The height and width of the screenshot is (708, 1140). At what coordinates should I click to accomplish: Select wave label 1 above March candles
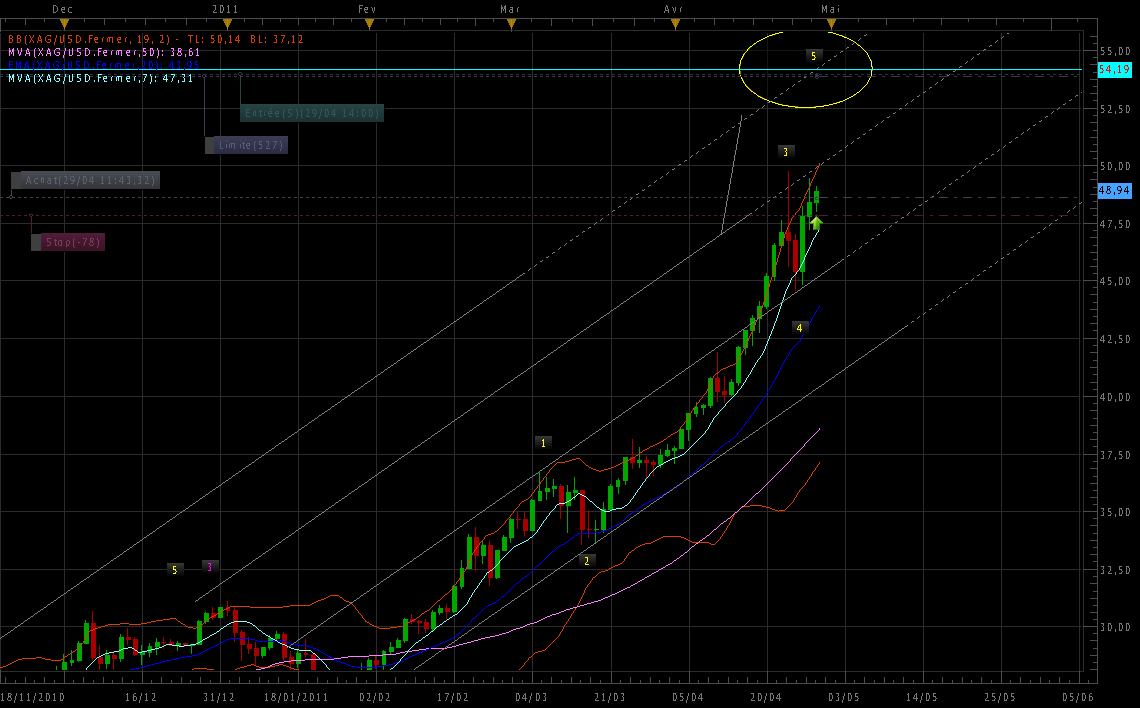pyautogui.click(x=543, y=442)
